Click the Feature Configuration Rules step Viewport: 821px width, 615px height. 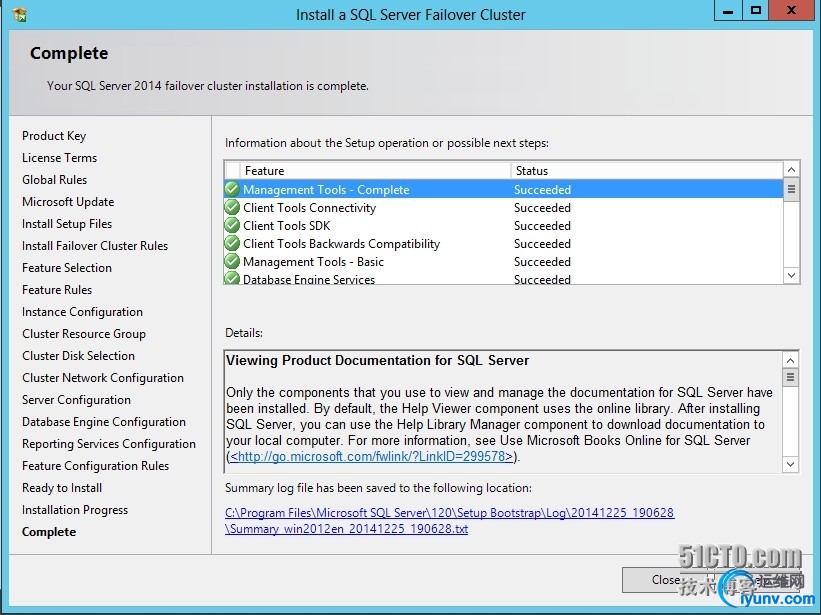tap(95, 465)
